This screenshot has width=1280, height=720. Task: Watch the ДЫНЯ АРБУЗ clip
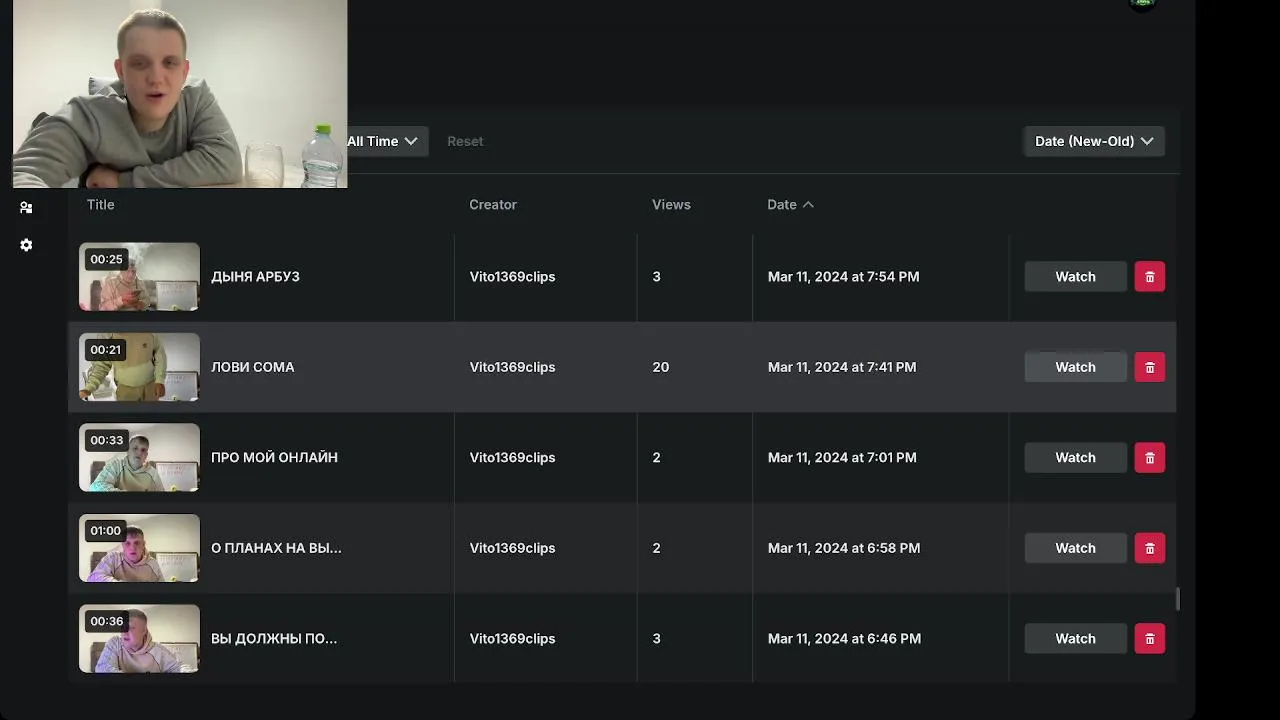[x=1075, y=277]
